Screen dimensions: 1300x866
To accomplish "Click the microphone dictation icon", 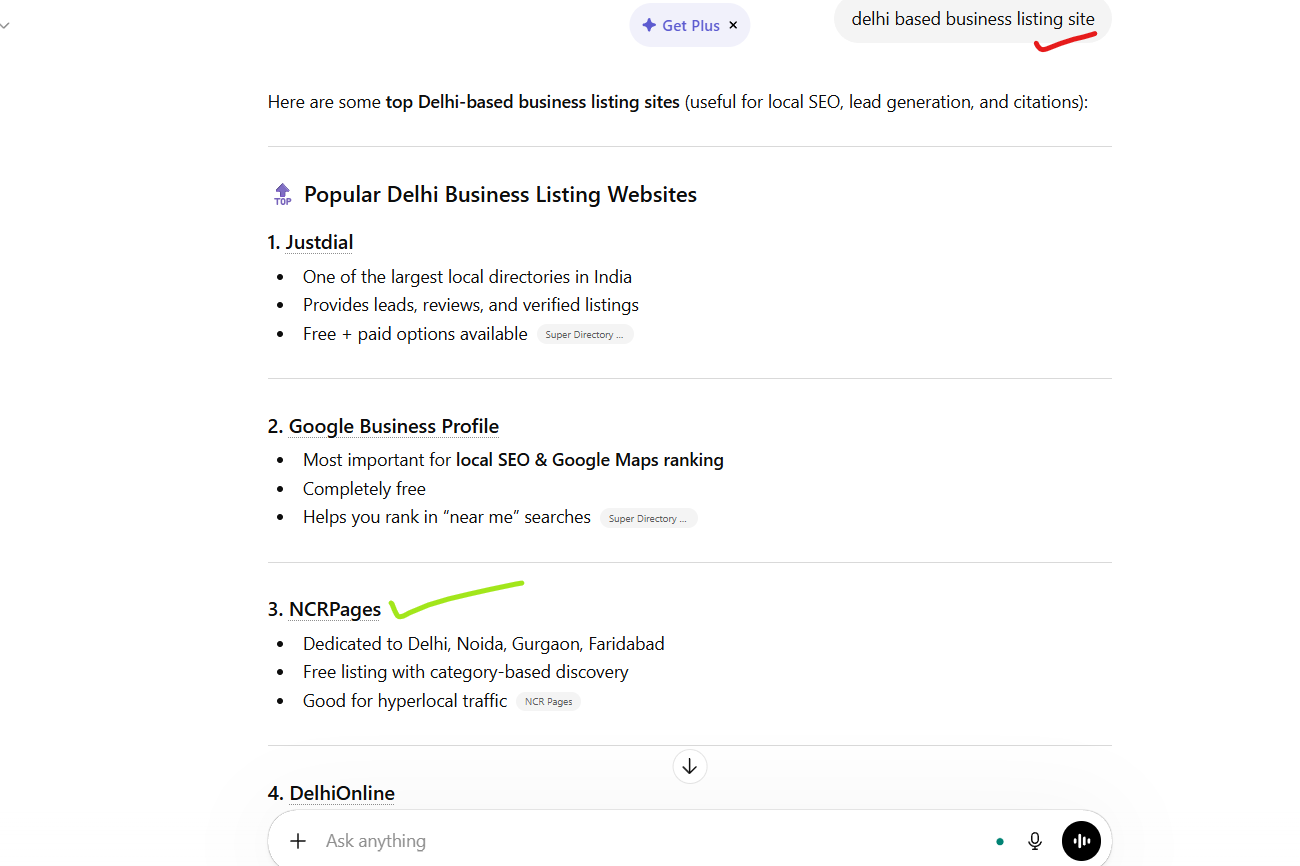I will pyautogui.click(x=1035, y=841).
